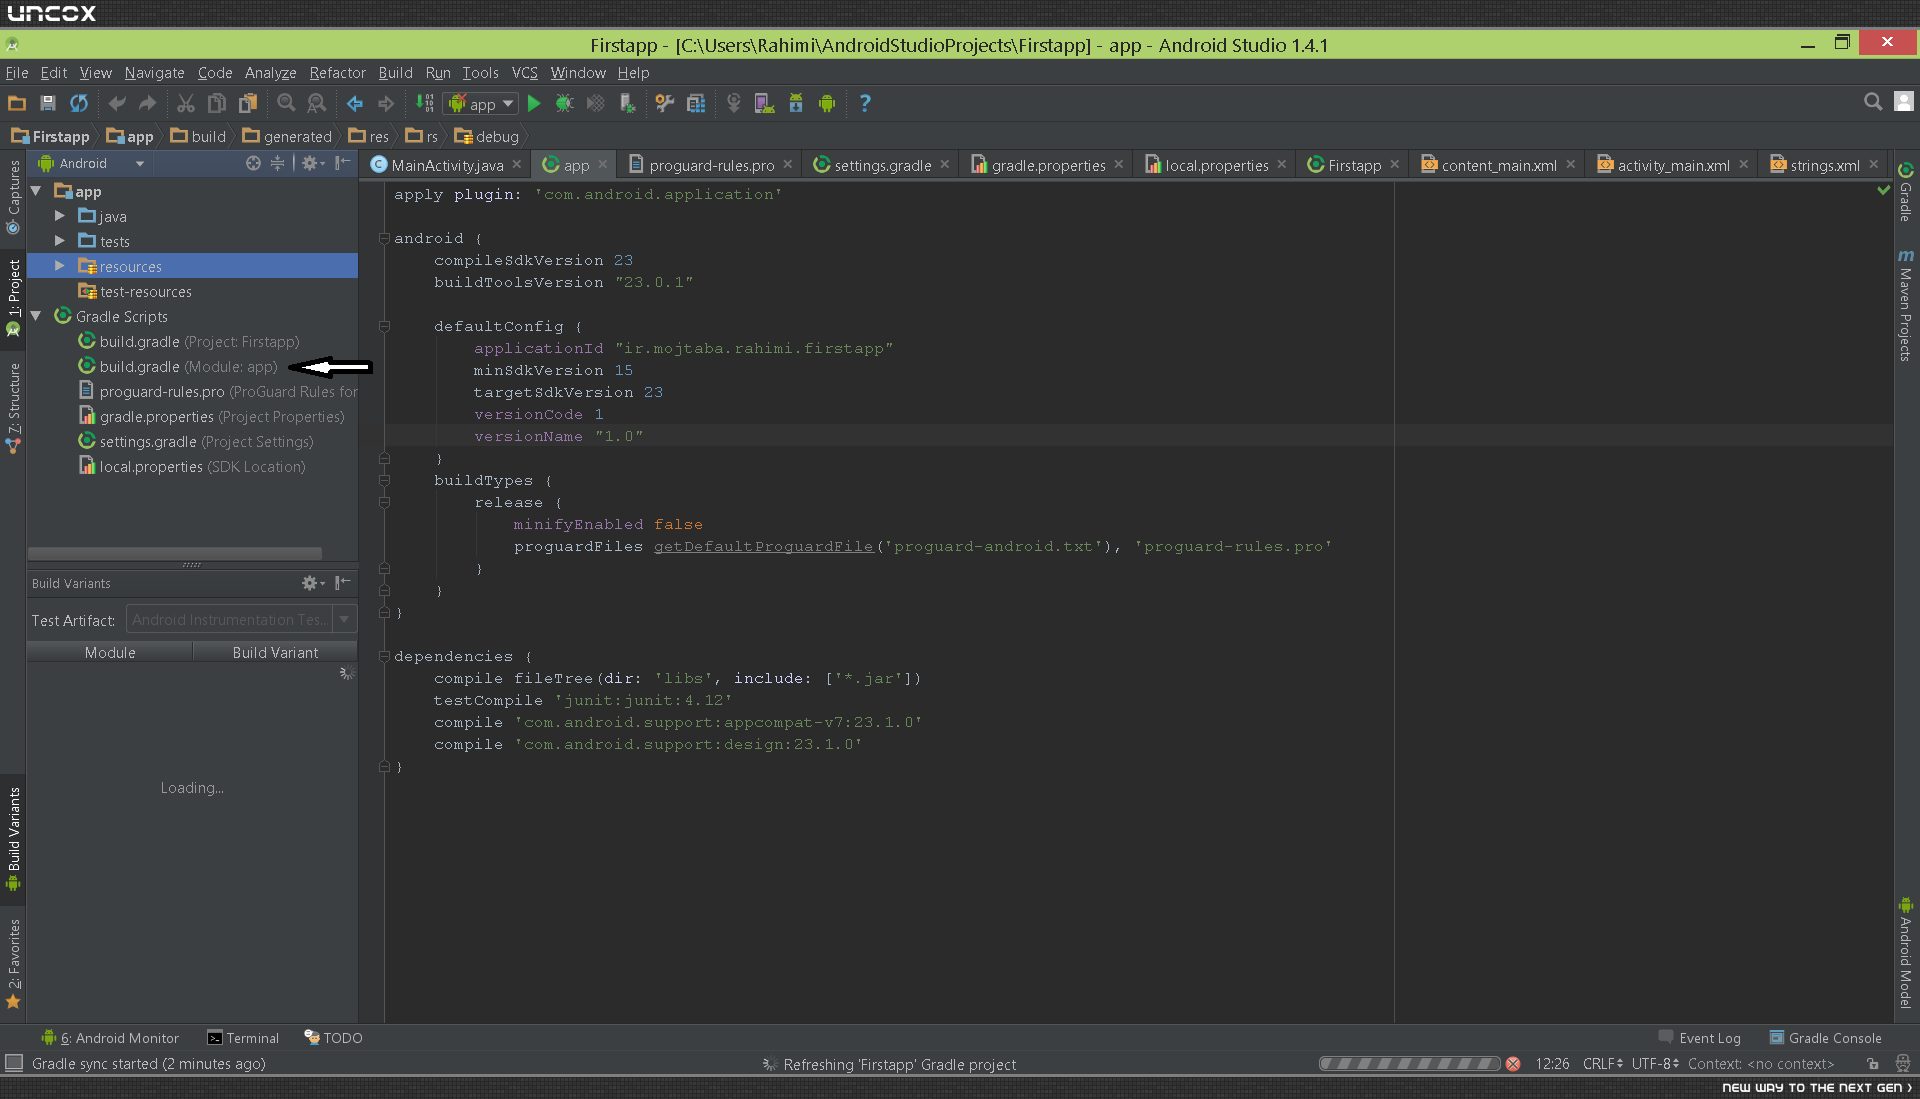The height and width of the screenshot is (1099, 1920).
Task: Toggle the Structure tool window stripe
Action: coord(13,408)
